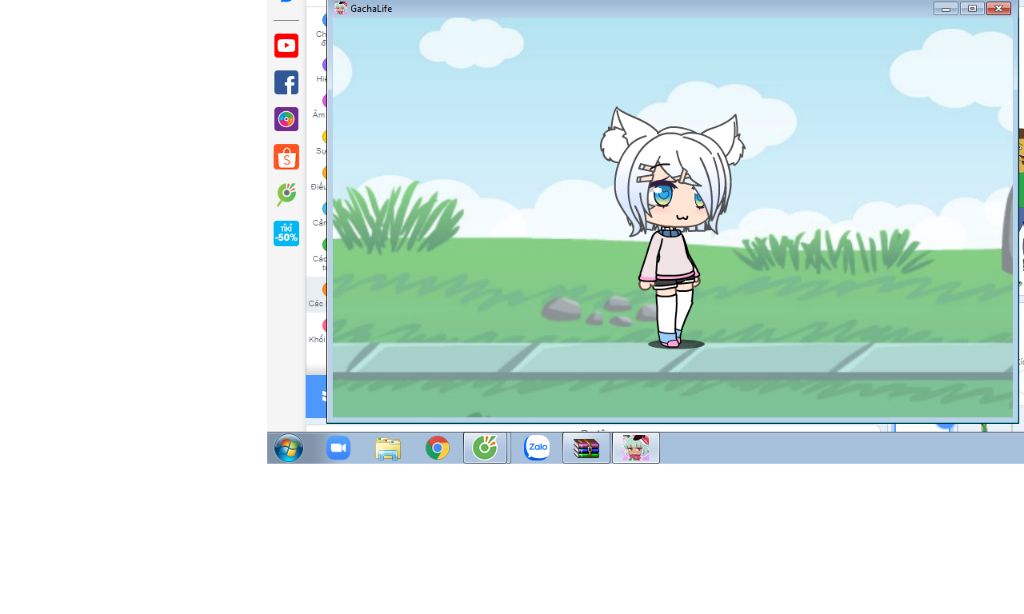Open the Tiki -50% sidebar shortcut

pyautogui.click(x=286, y=233)
